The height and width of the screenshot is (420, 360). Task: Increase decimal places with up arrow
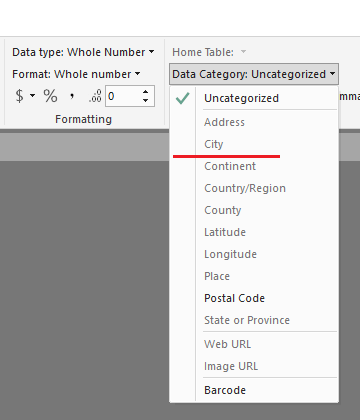point(145,92)
